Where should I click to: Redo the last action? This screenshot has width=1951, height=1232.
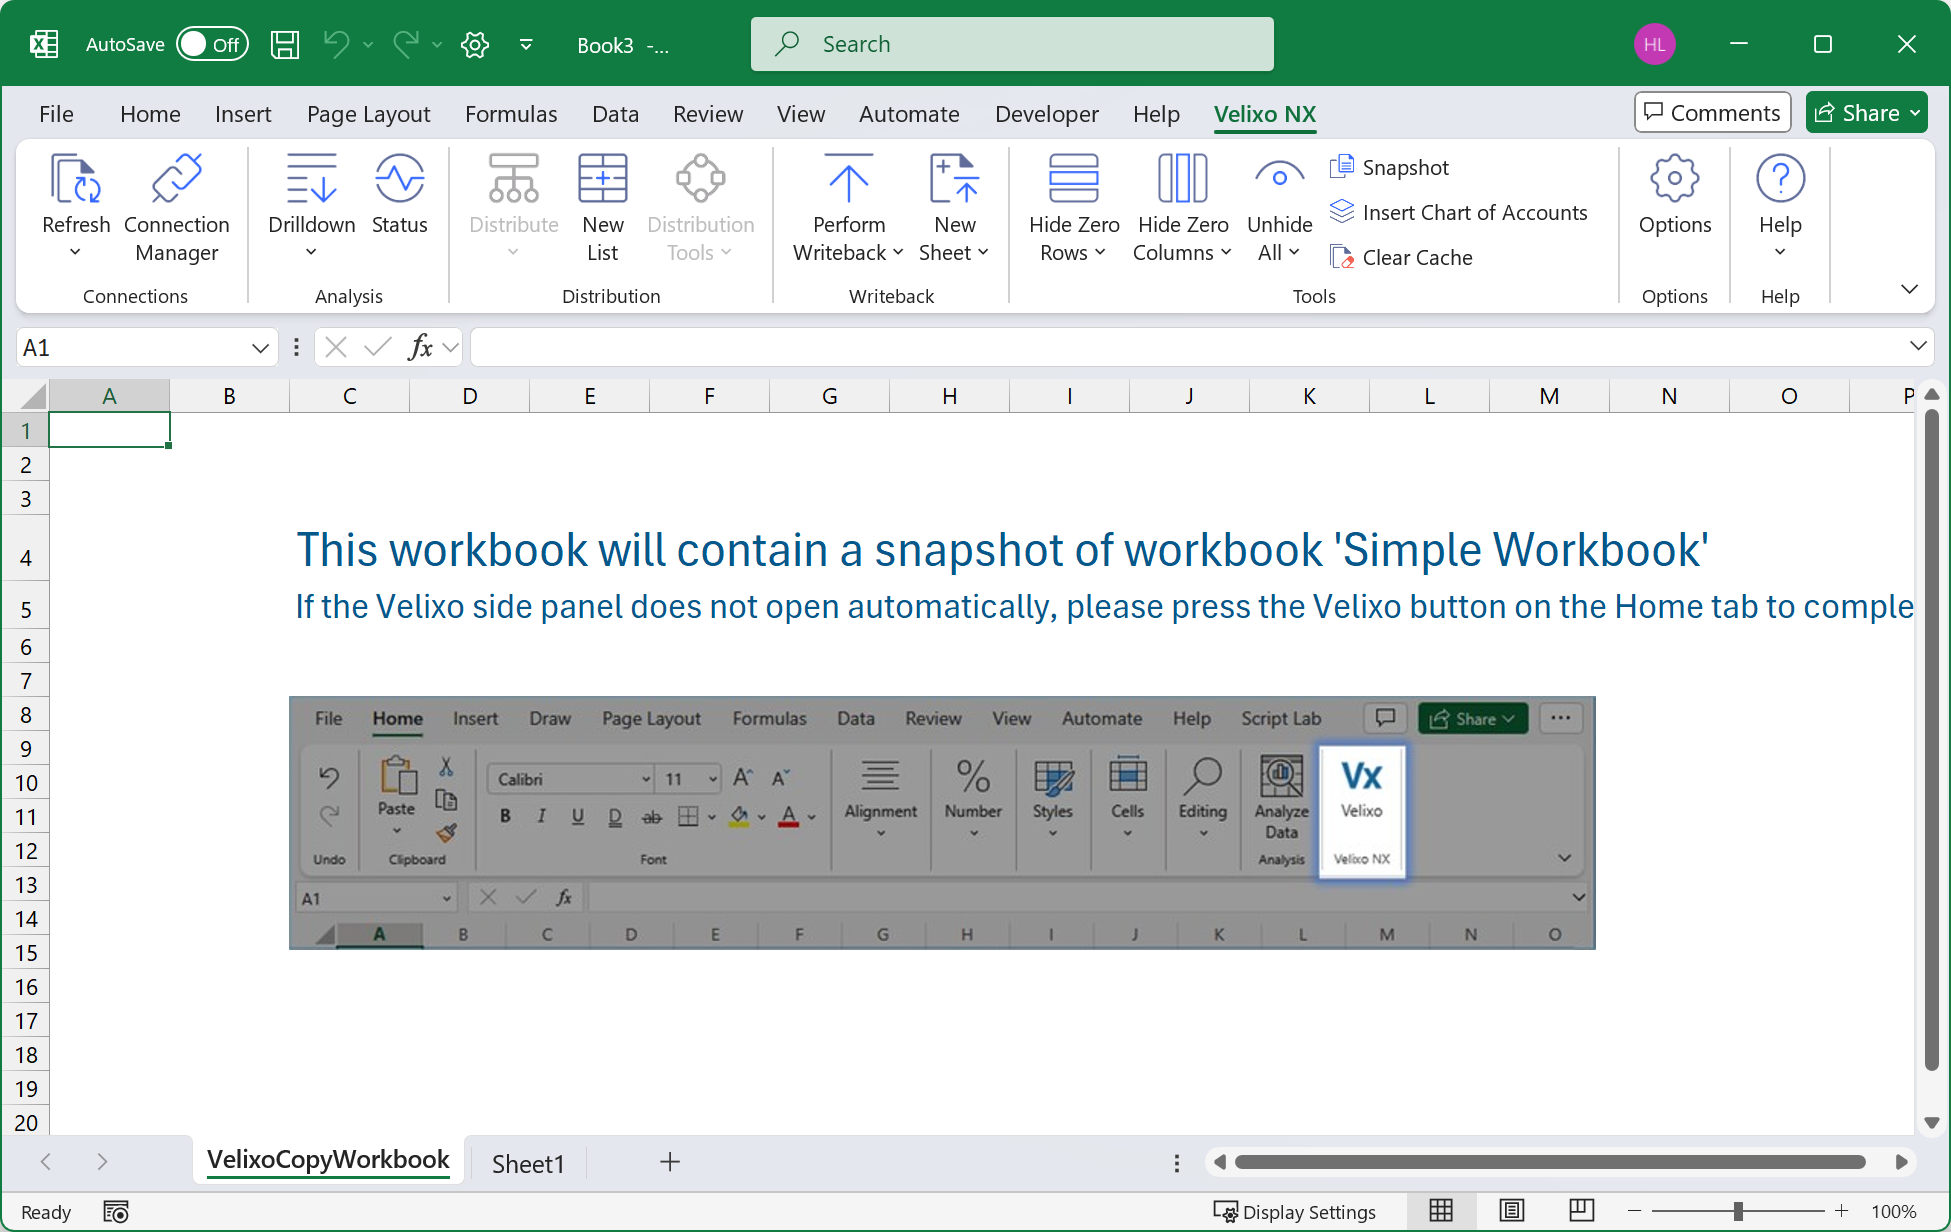tap(406, 44)
